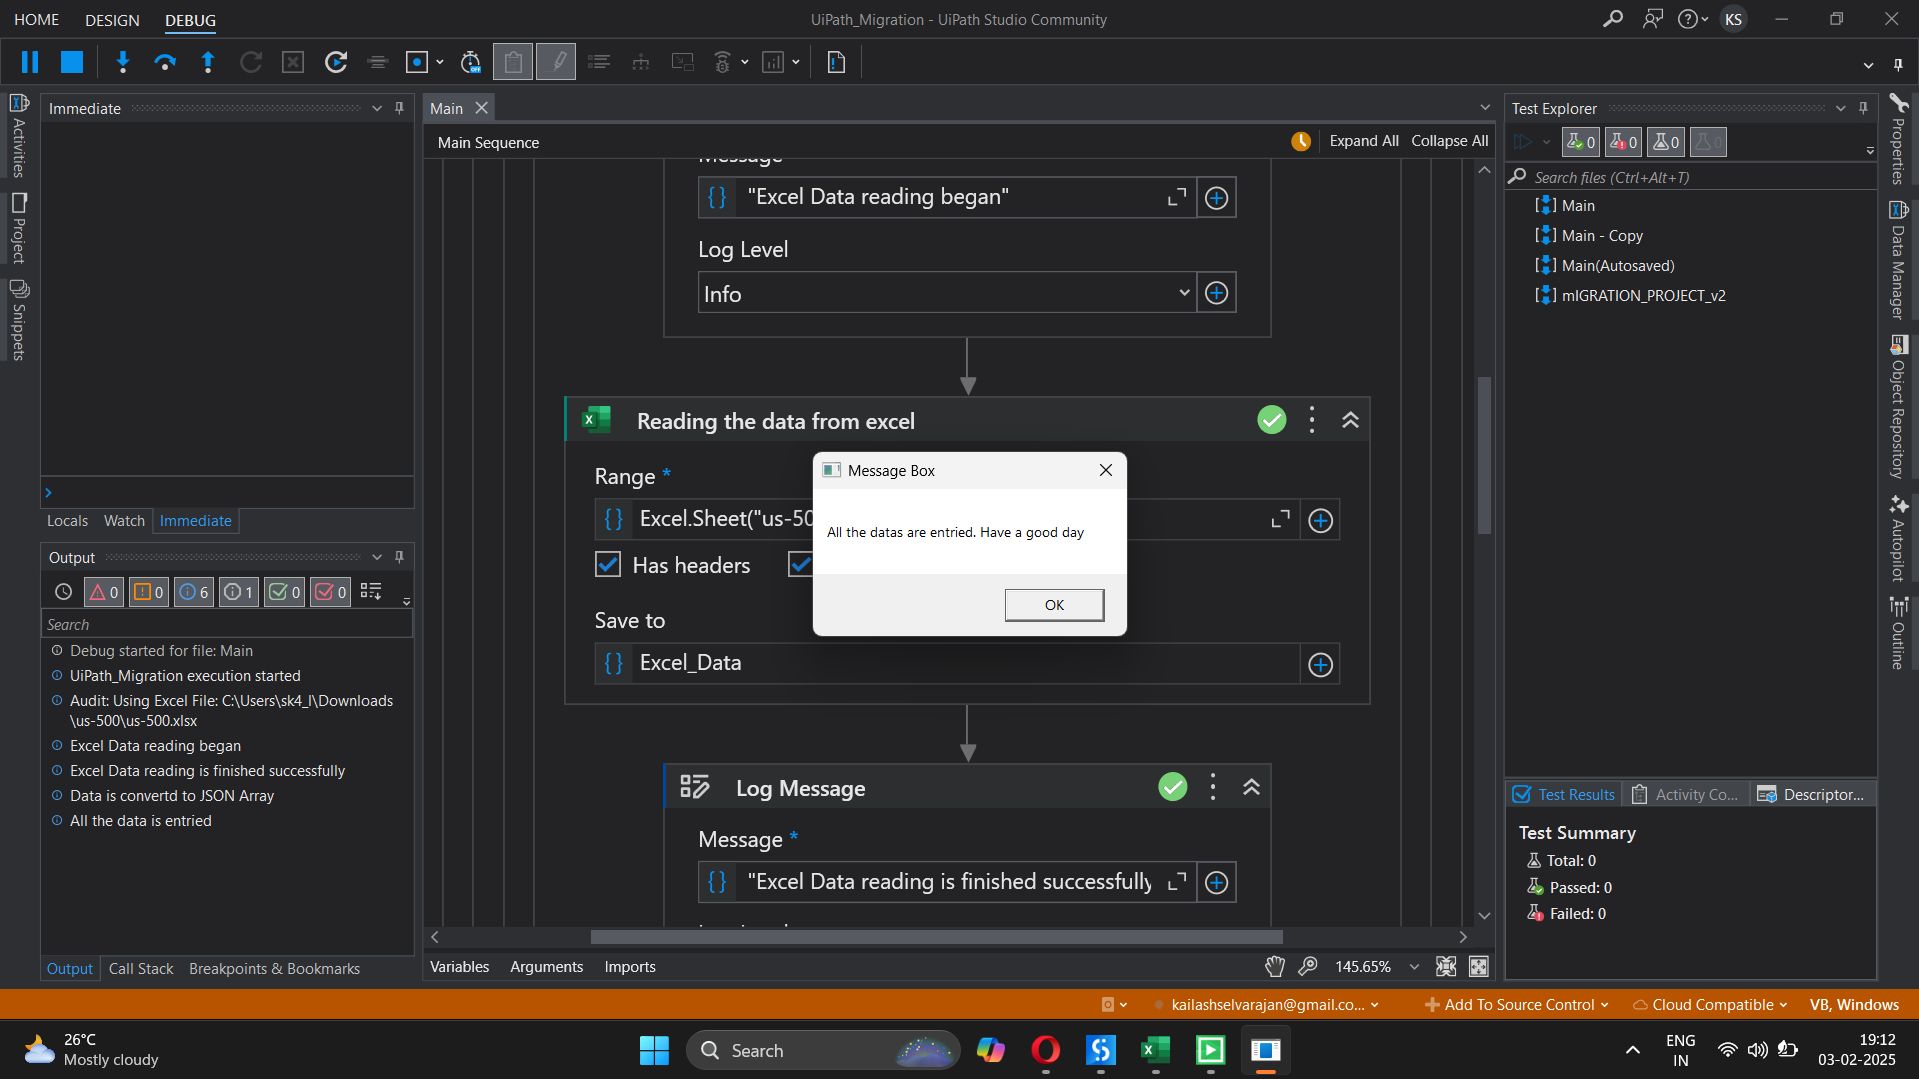This screenshot has width=1919, height=1079.
Task: Click Expand All in designer
Action: point(1363,141)
